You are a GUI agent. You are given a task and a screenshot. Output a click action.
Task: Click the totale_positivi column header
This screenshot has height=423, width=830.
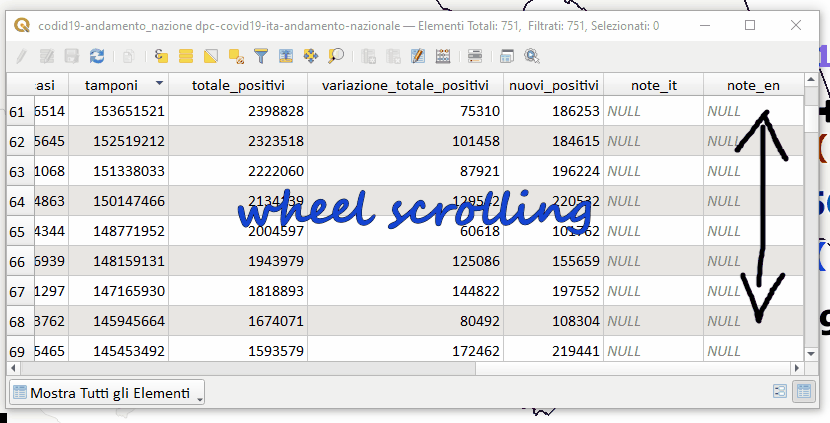click(x=238, y=85)
